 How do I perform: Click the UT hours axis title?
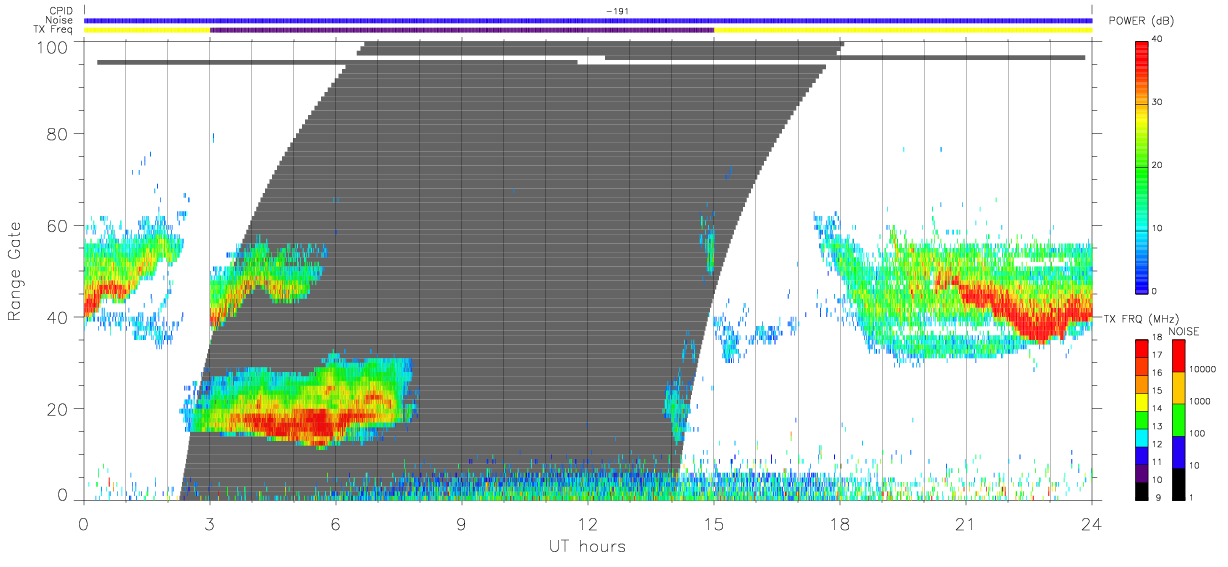(586, 546)
